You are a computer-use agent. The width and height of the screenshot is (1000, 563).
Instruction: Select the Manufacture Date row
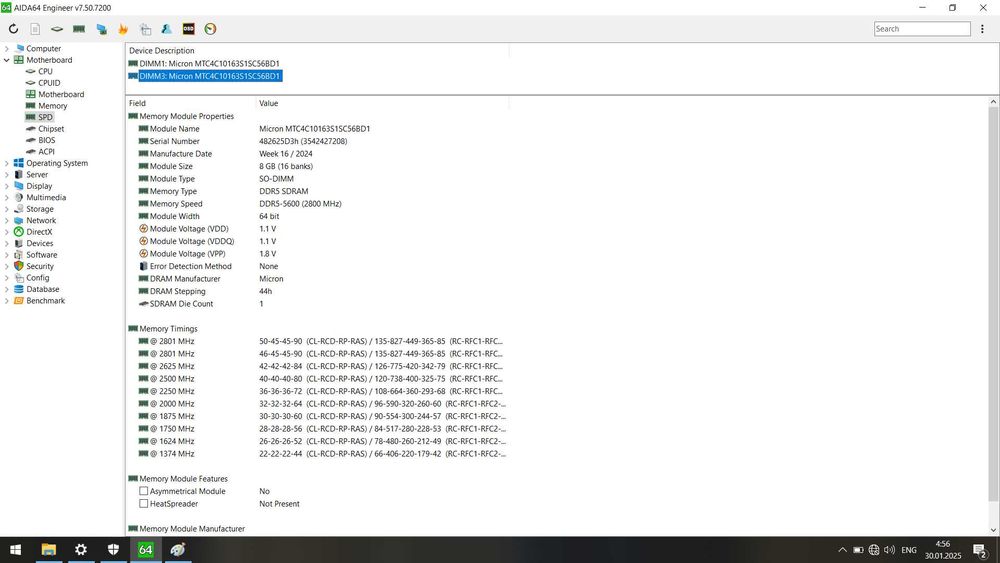click(x=318, y=154)
